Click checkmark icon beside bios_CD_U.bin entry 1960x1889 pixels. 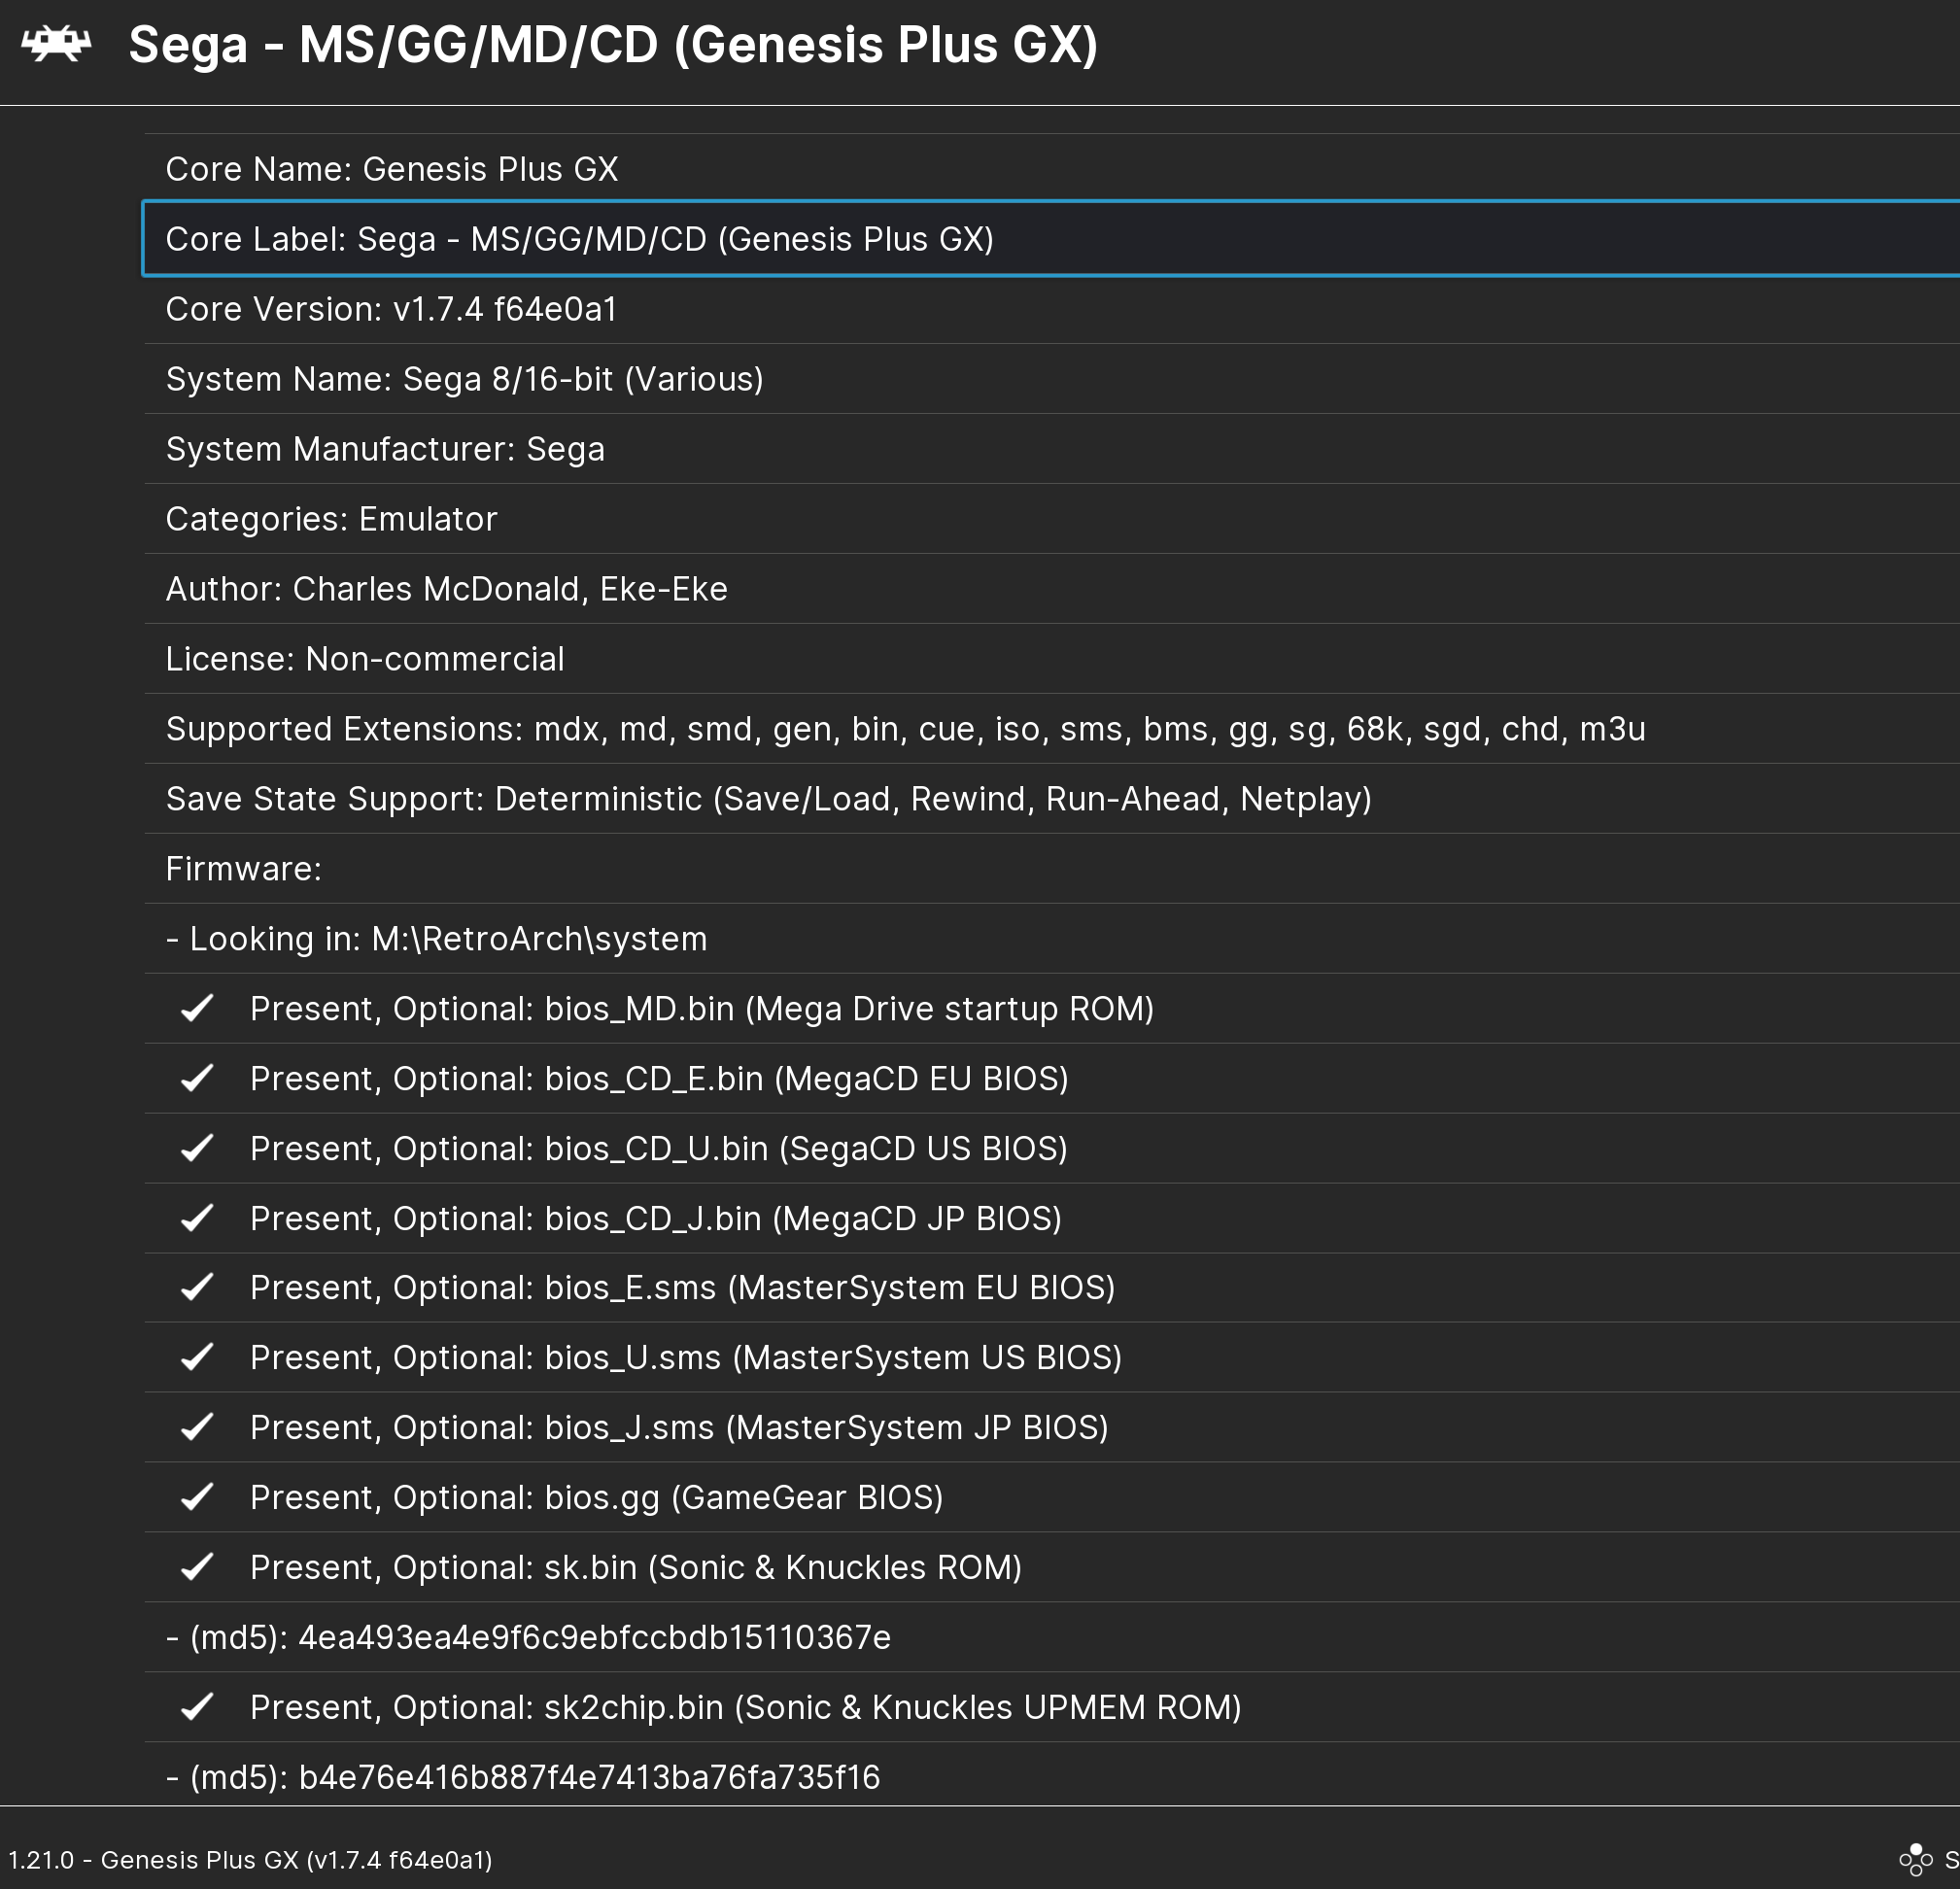197,1148
